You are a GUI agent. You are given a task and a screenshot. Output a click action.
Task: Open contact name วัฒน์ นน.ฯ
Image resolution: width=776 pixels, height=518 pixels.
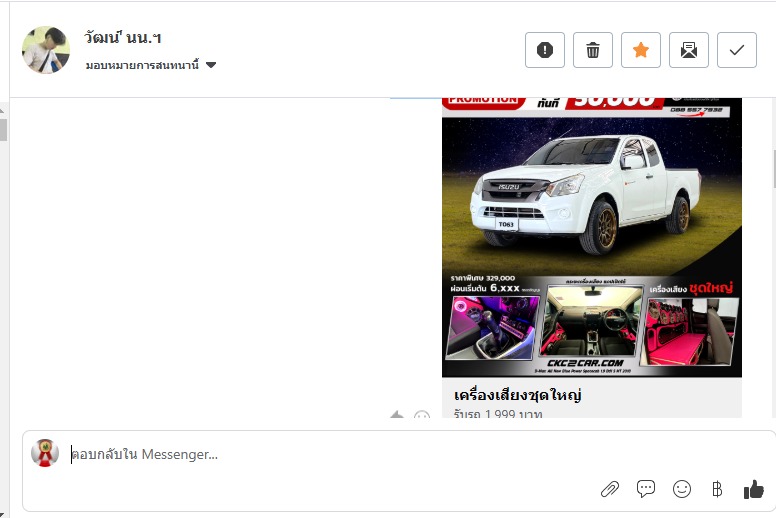123,37
